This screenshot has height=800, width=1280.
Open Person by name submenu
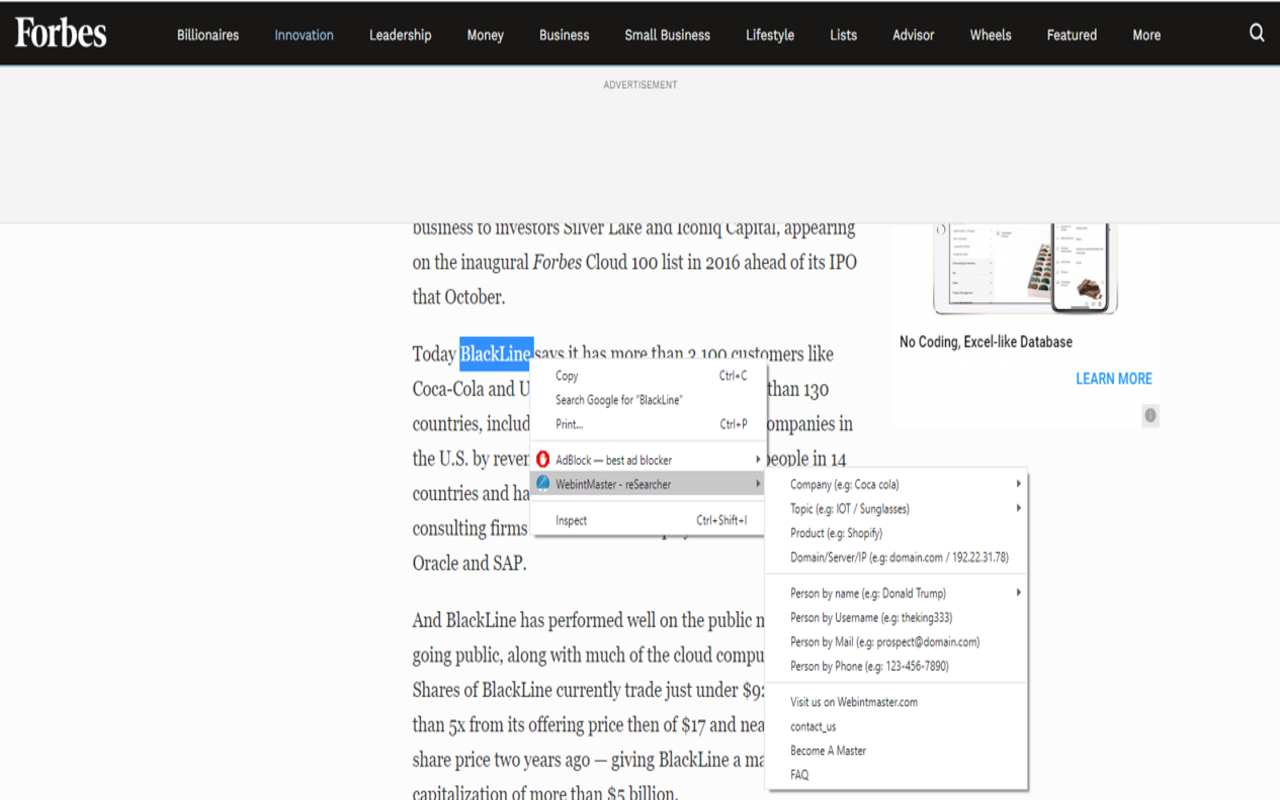(897, 593)
